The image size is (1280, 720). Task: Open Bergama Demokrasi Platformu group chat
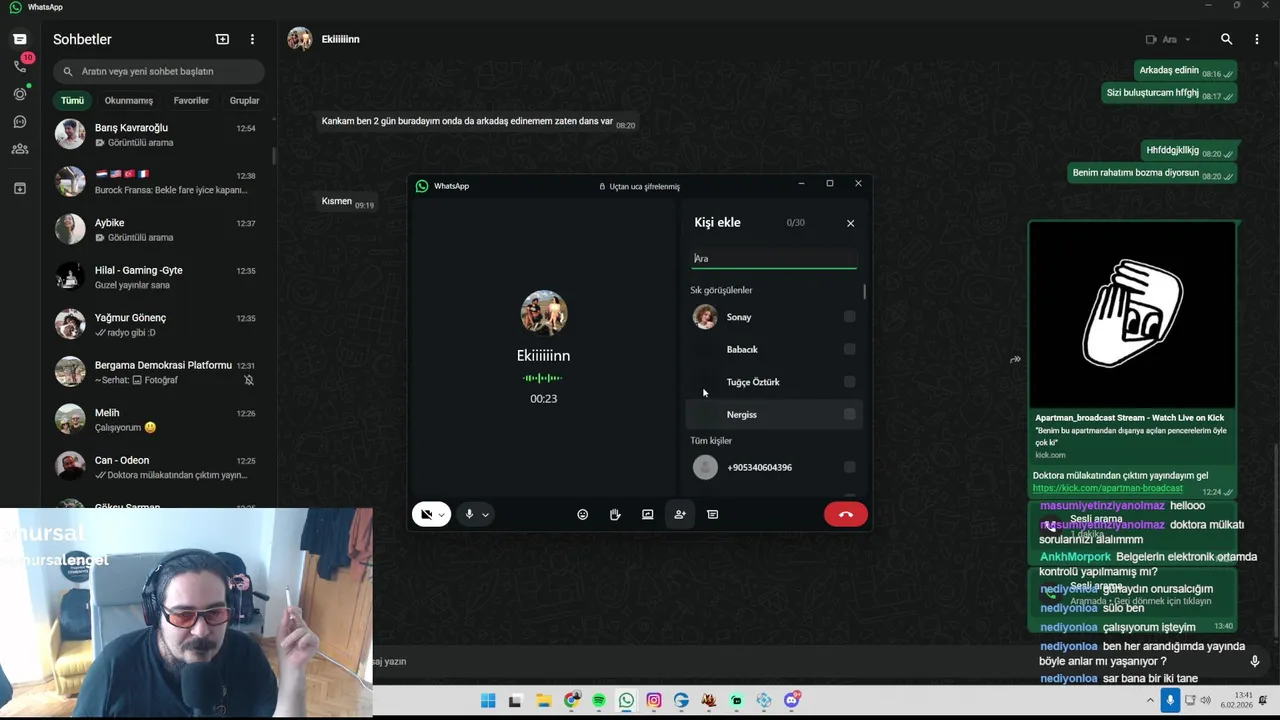click(x=158, y=372)
